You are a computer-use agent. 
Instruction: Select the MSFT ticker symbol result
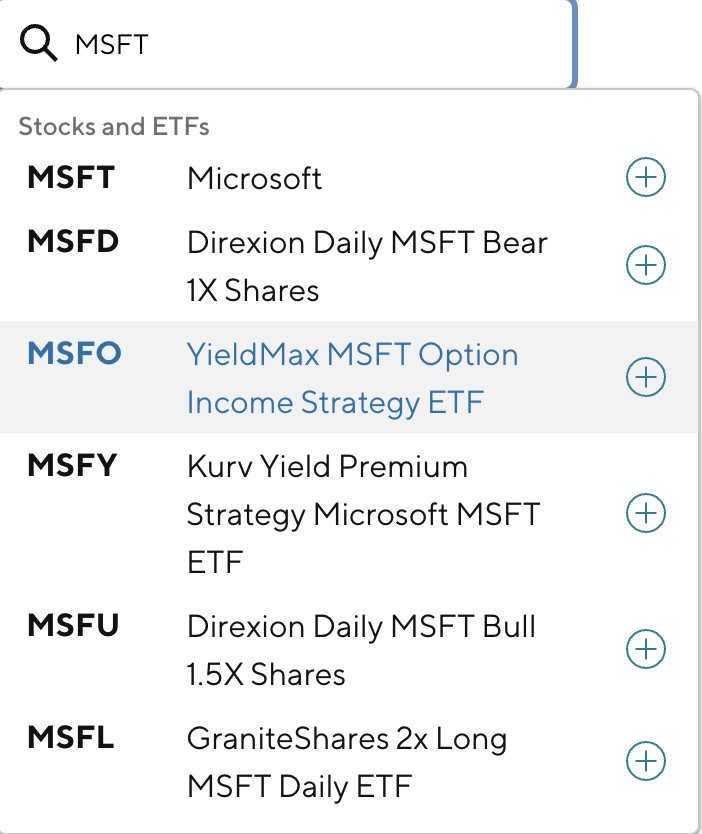point(71,178)
